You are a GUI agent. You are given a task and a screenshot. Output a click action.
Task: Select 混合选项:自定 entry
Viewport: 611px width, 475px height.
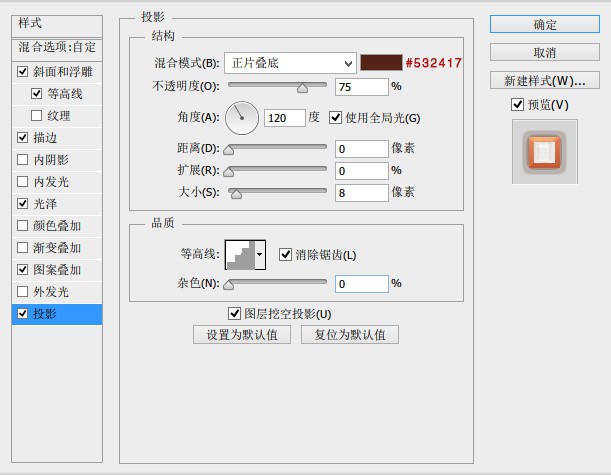pos(57,48)
